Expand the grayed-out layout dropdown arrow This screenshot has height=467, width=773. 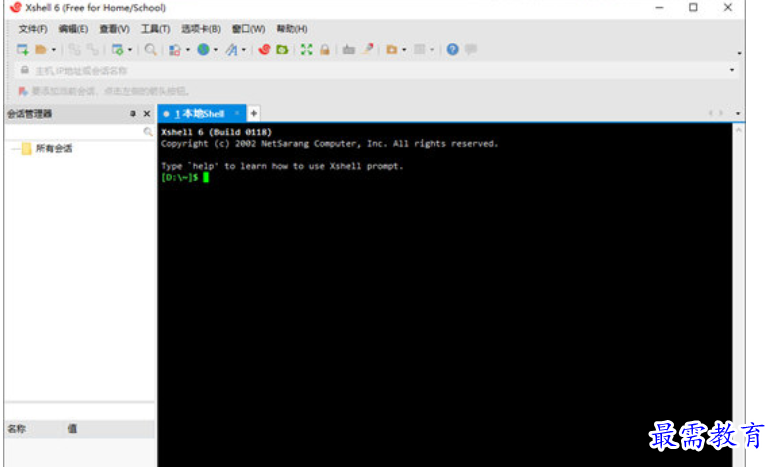432,50
